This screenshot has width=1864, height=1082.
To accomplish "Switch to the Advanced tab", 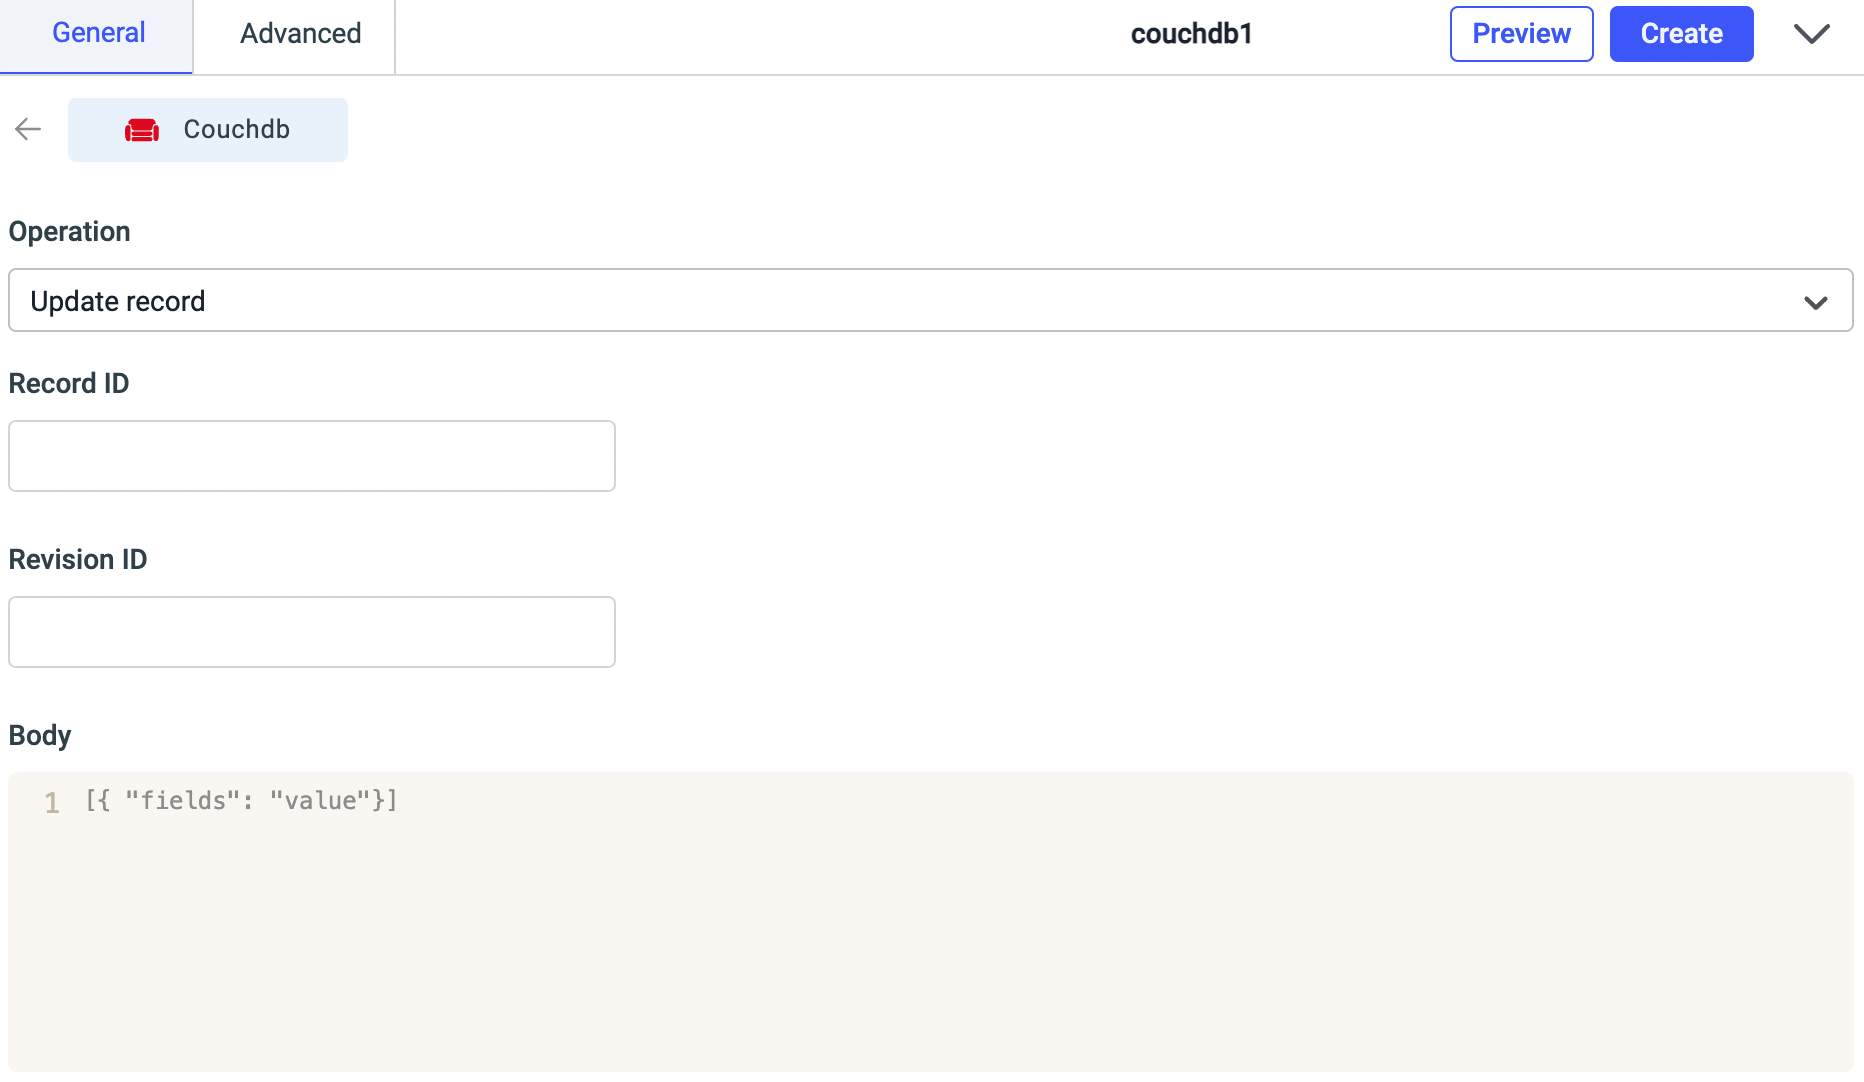I will 300,34.
